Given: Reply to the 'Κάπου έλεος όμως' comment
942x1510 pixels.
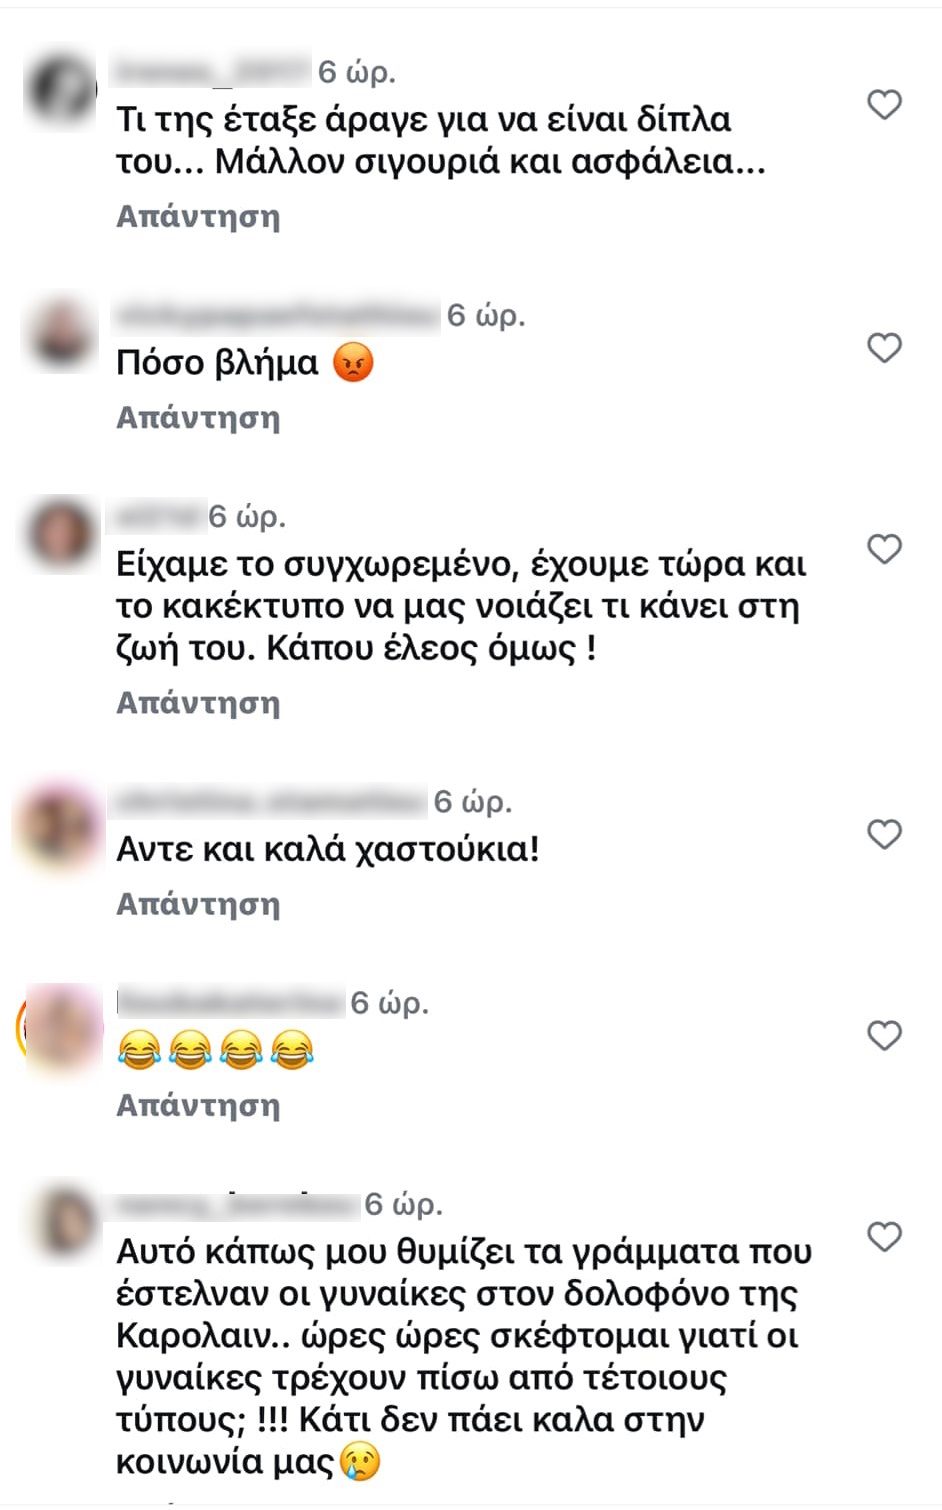Looking at the screenshot, I should point(198,703).
